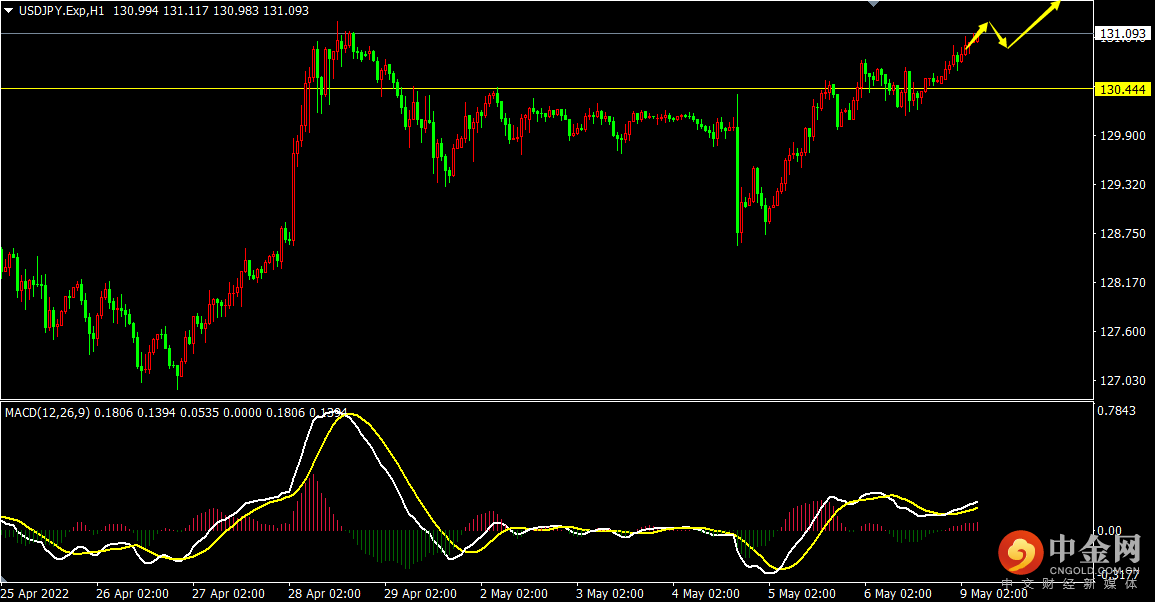The width and height of the screenshot is (1155, 602).
Task: Click the OHLC values 130.994 131.117 130.983 131.093
Action: coord(211,11)
